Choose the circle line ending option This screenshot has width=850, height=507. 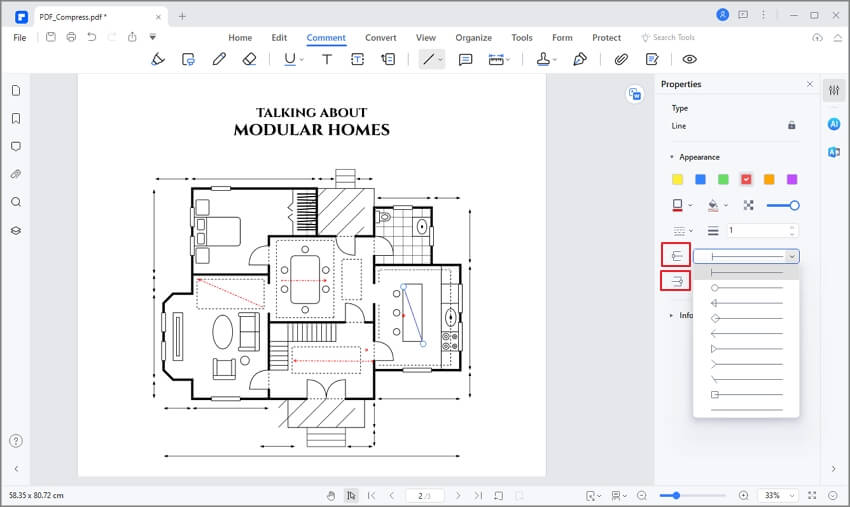coord(746,287)
